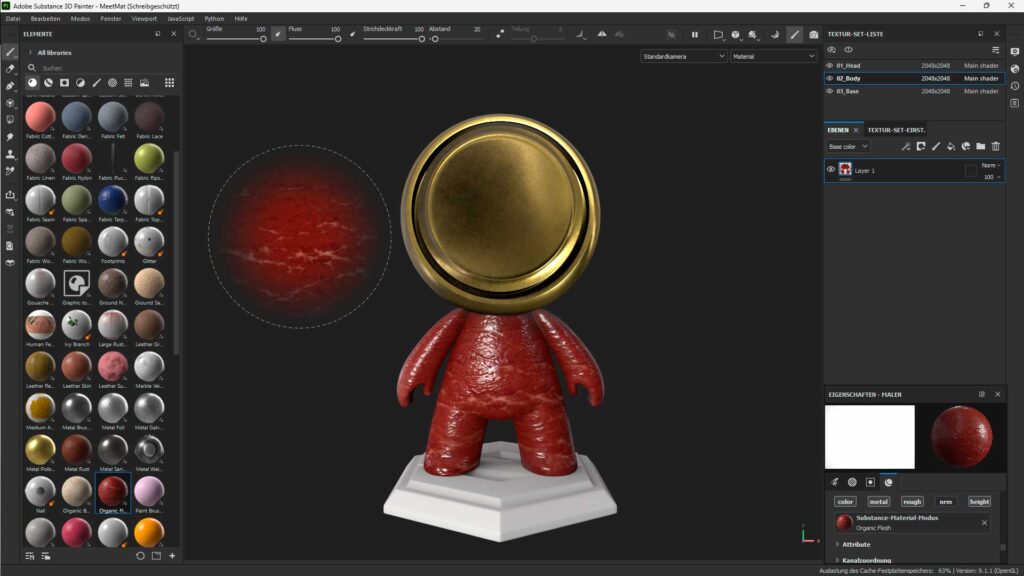Click the Layer 1 thumbnail
Image resolution: width=1024 pixels, height=576 pixels.
[845, 170]
